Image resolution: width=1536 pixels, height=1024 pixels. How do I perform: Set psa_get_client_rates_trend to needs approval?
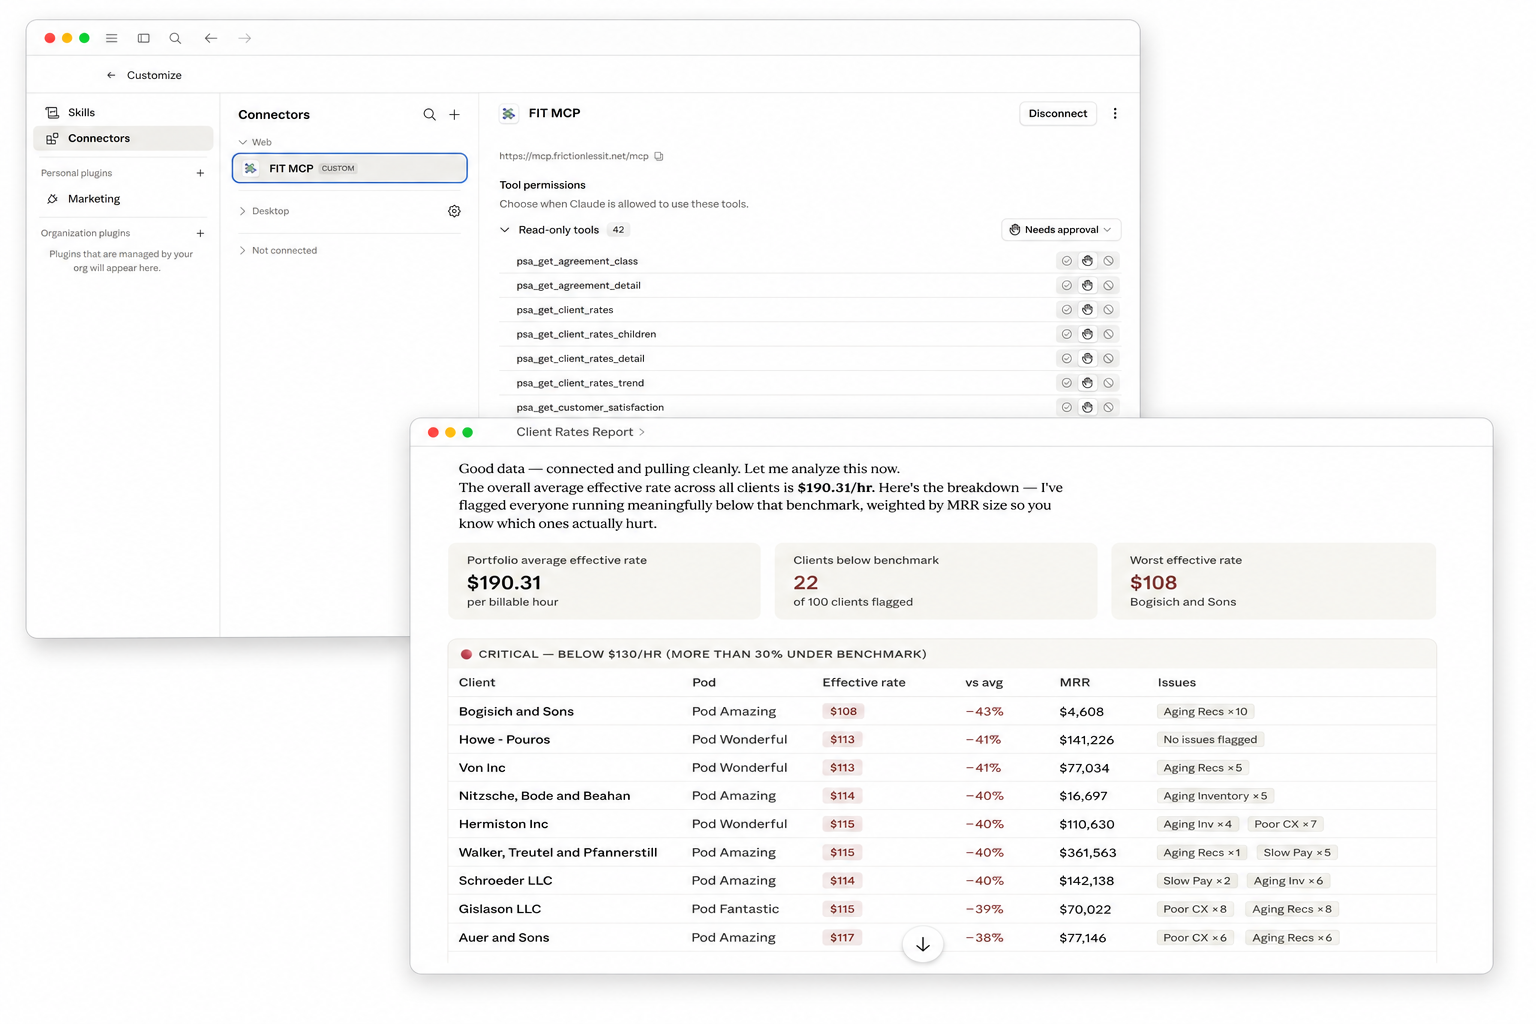click(x=1087, y=383)
